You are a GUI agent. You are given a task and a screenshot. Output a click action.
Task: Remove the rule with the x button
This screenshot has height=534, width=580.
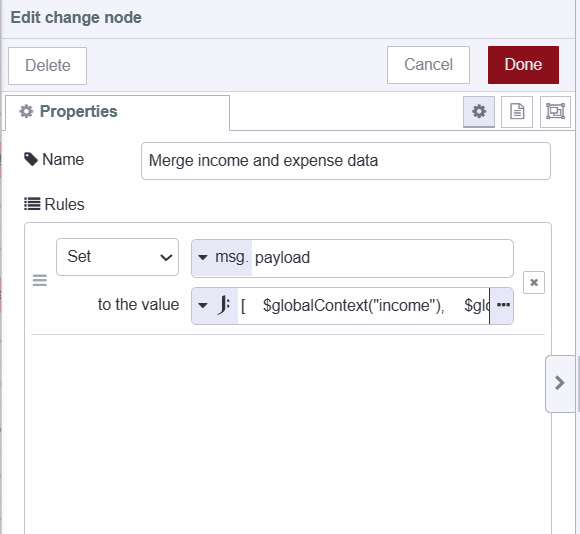[534, 283]
